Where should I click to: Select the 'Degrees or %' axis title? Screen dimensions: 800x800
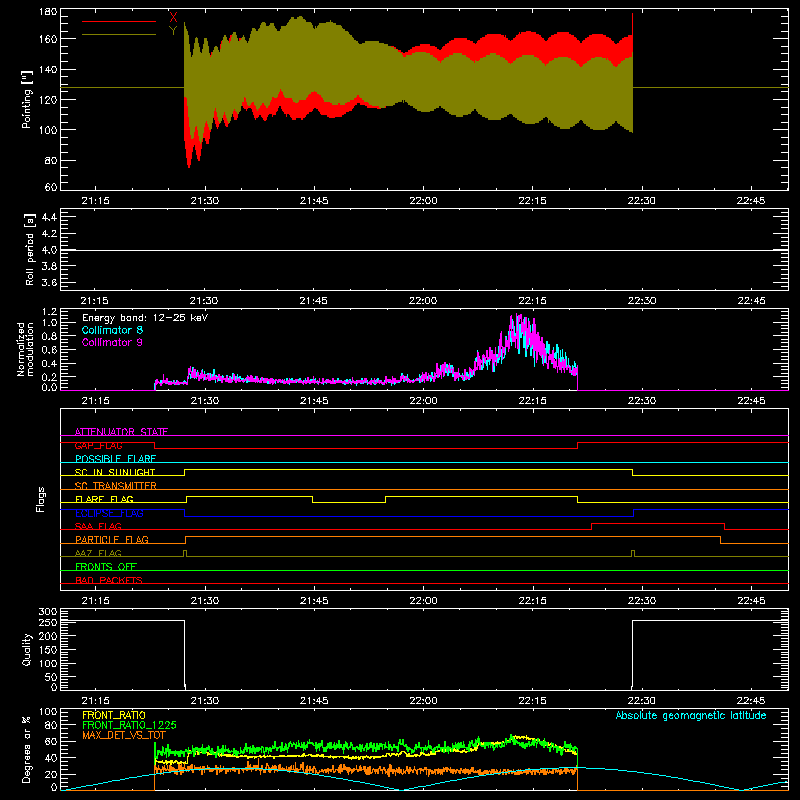pyautogui.click(x=27, y=749)
